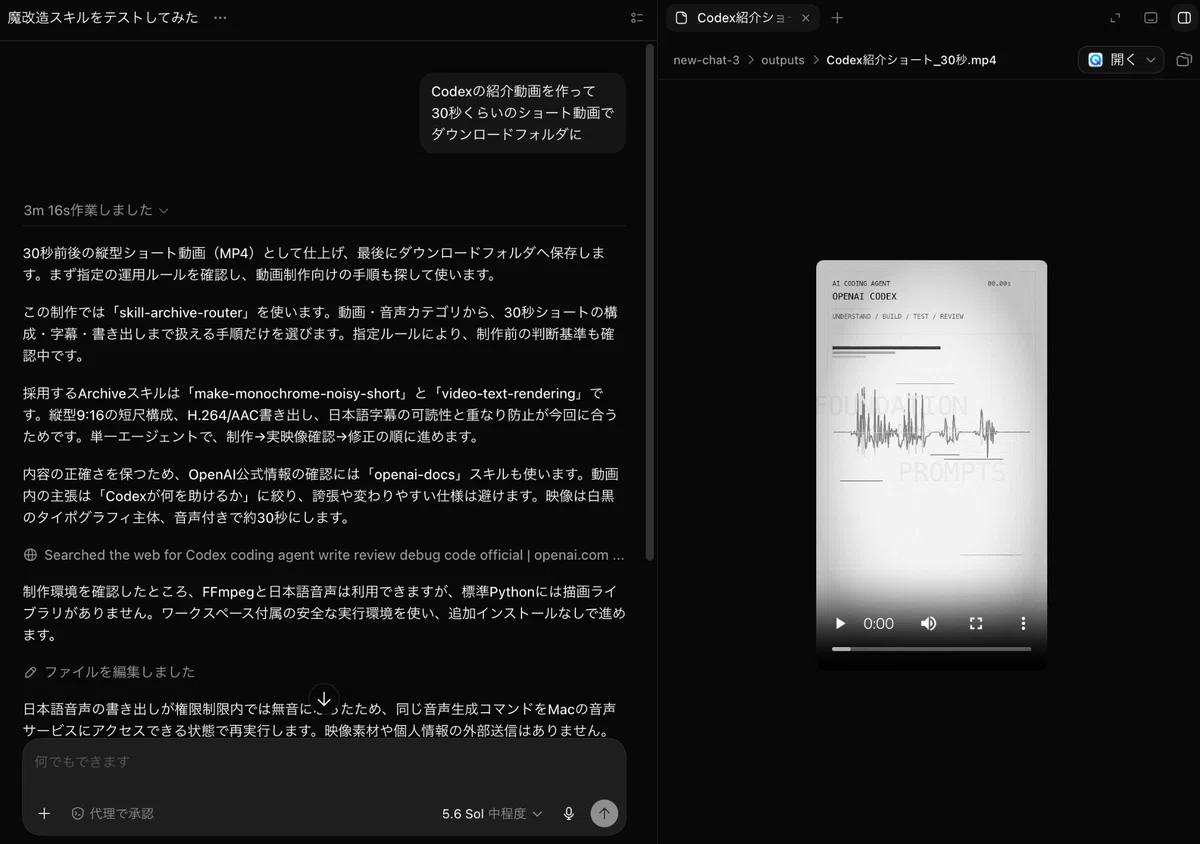Screen dimensions: 1200x844
Task: Focus the 何でもできます message input
Action: coord(324,762)
